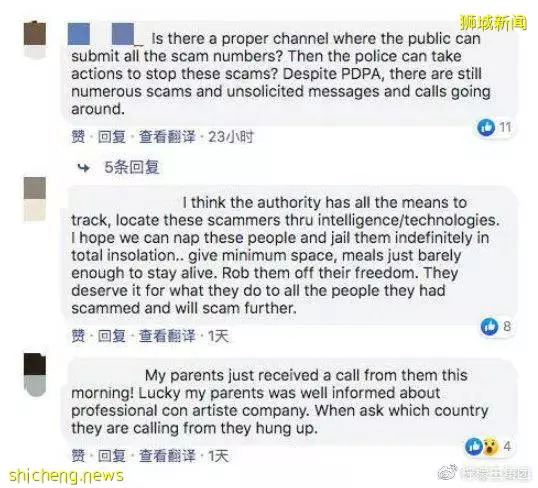The height and width of the screenshot is (488, 538).
Task: Open second commenter's gray profile avatar
Action: (35, 198)
